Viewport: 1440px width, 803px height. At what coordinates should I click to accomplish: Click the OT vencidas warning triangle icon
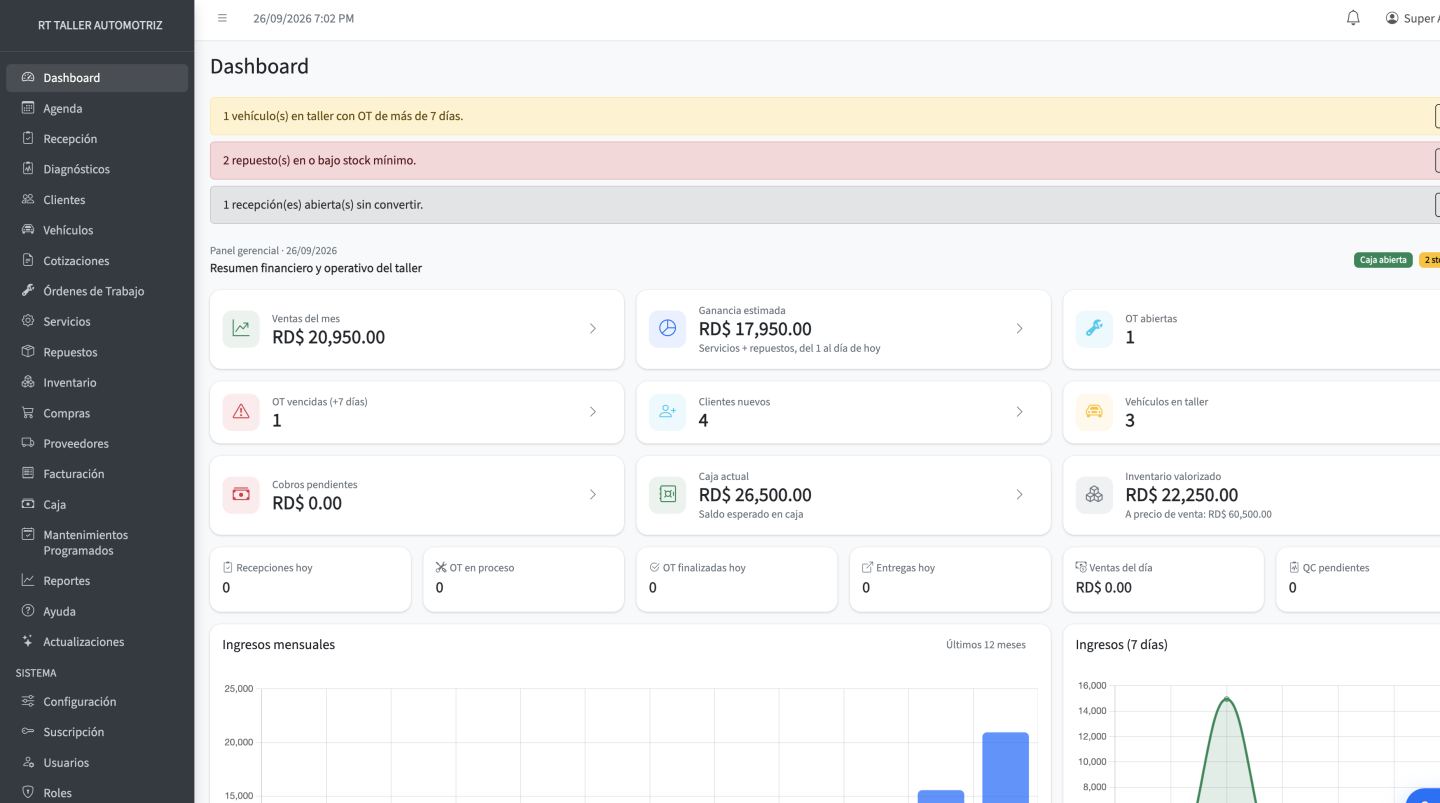click(241, 412)
